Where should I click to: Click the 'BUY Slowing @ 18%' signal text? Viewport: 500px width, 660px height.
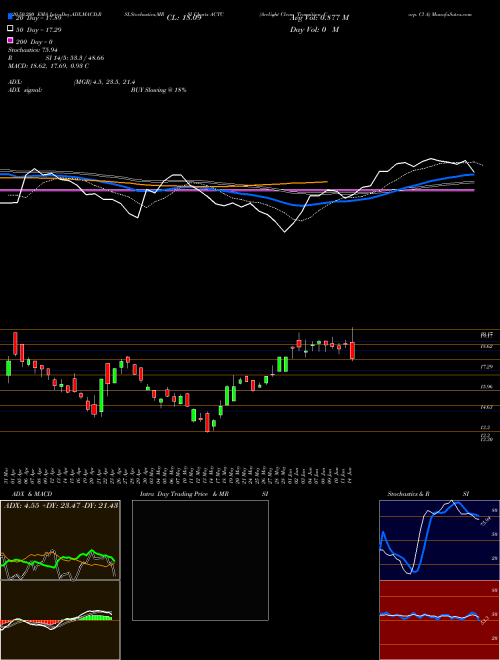click(x=158, y=90)
